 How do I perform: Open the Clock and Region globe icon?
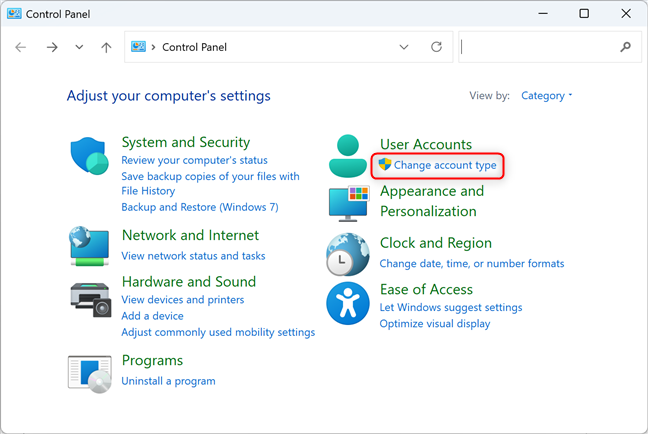(348, 254)
